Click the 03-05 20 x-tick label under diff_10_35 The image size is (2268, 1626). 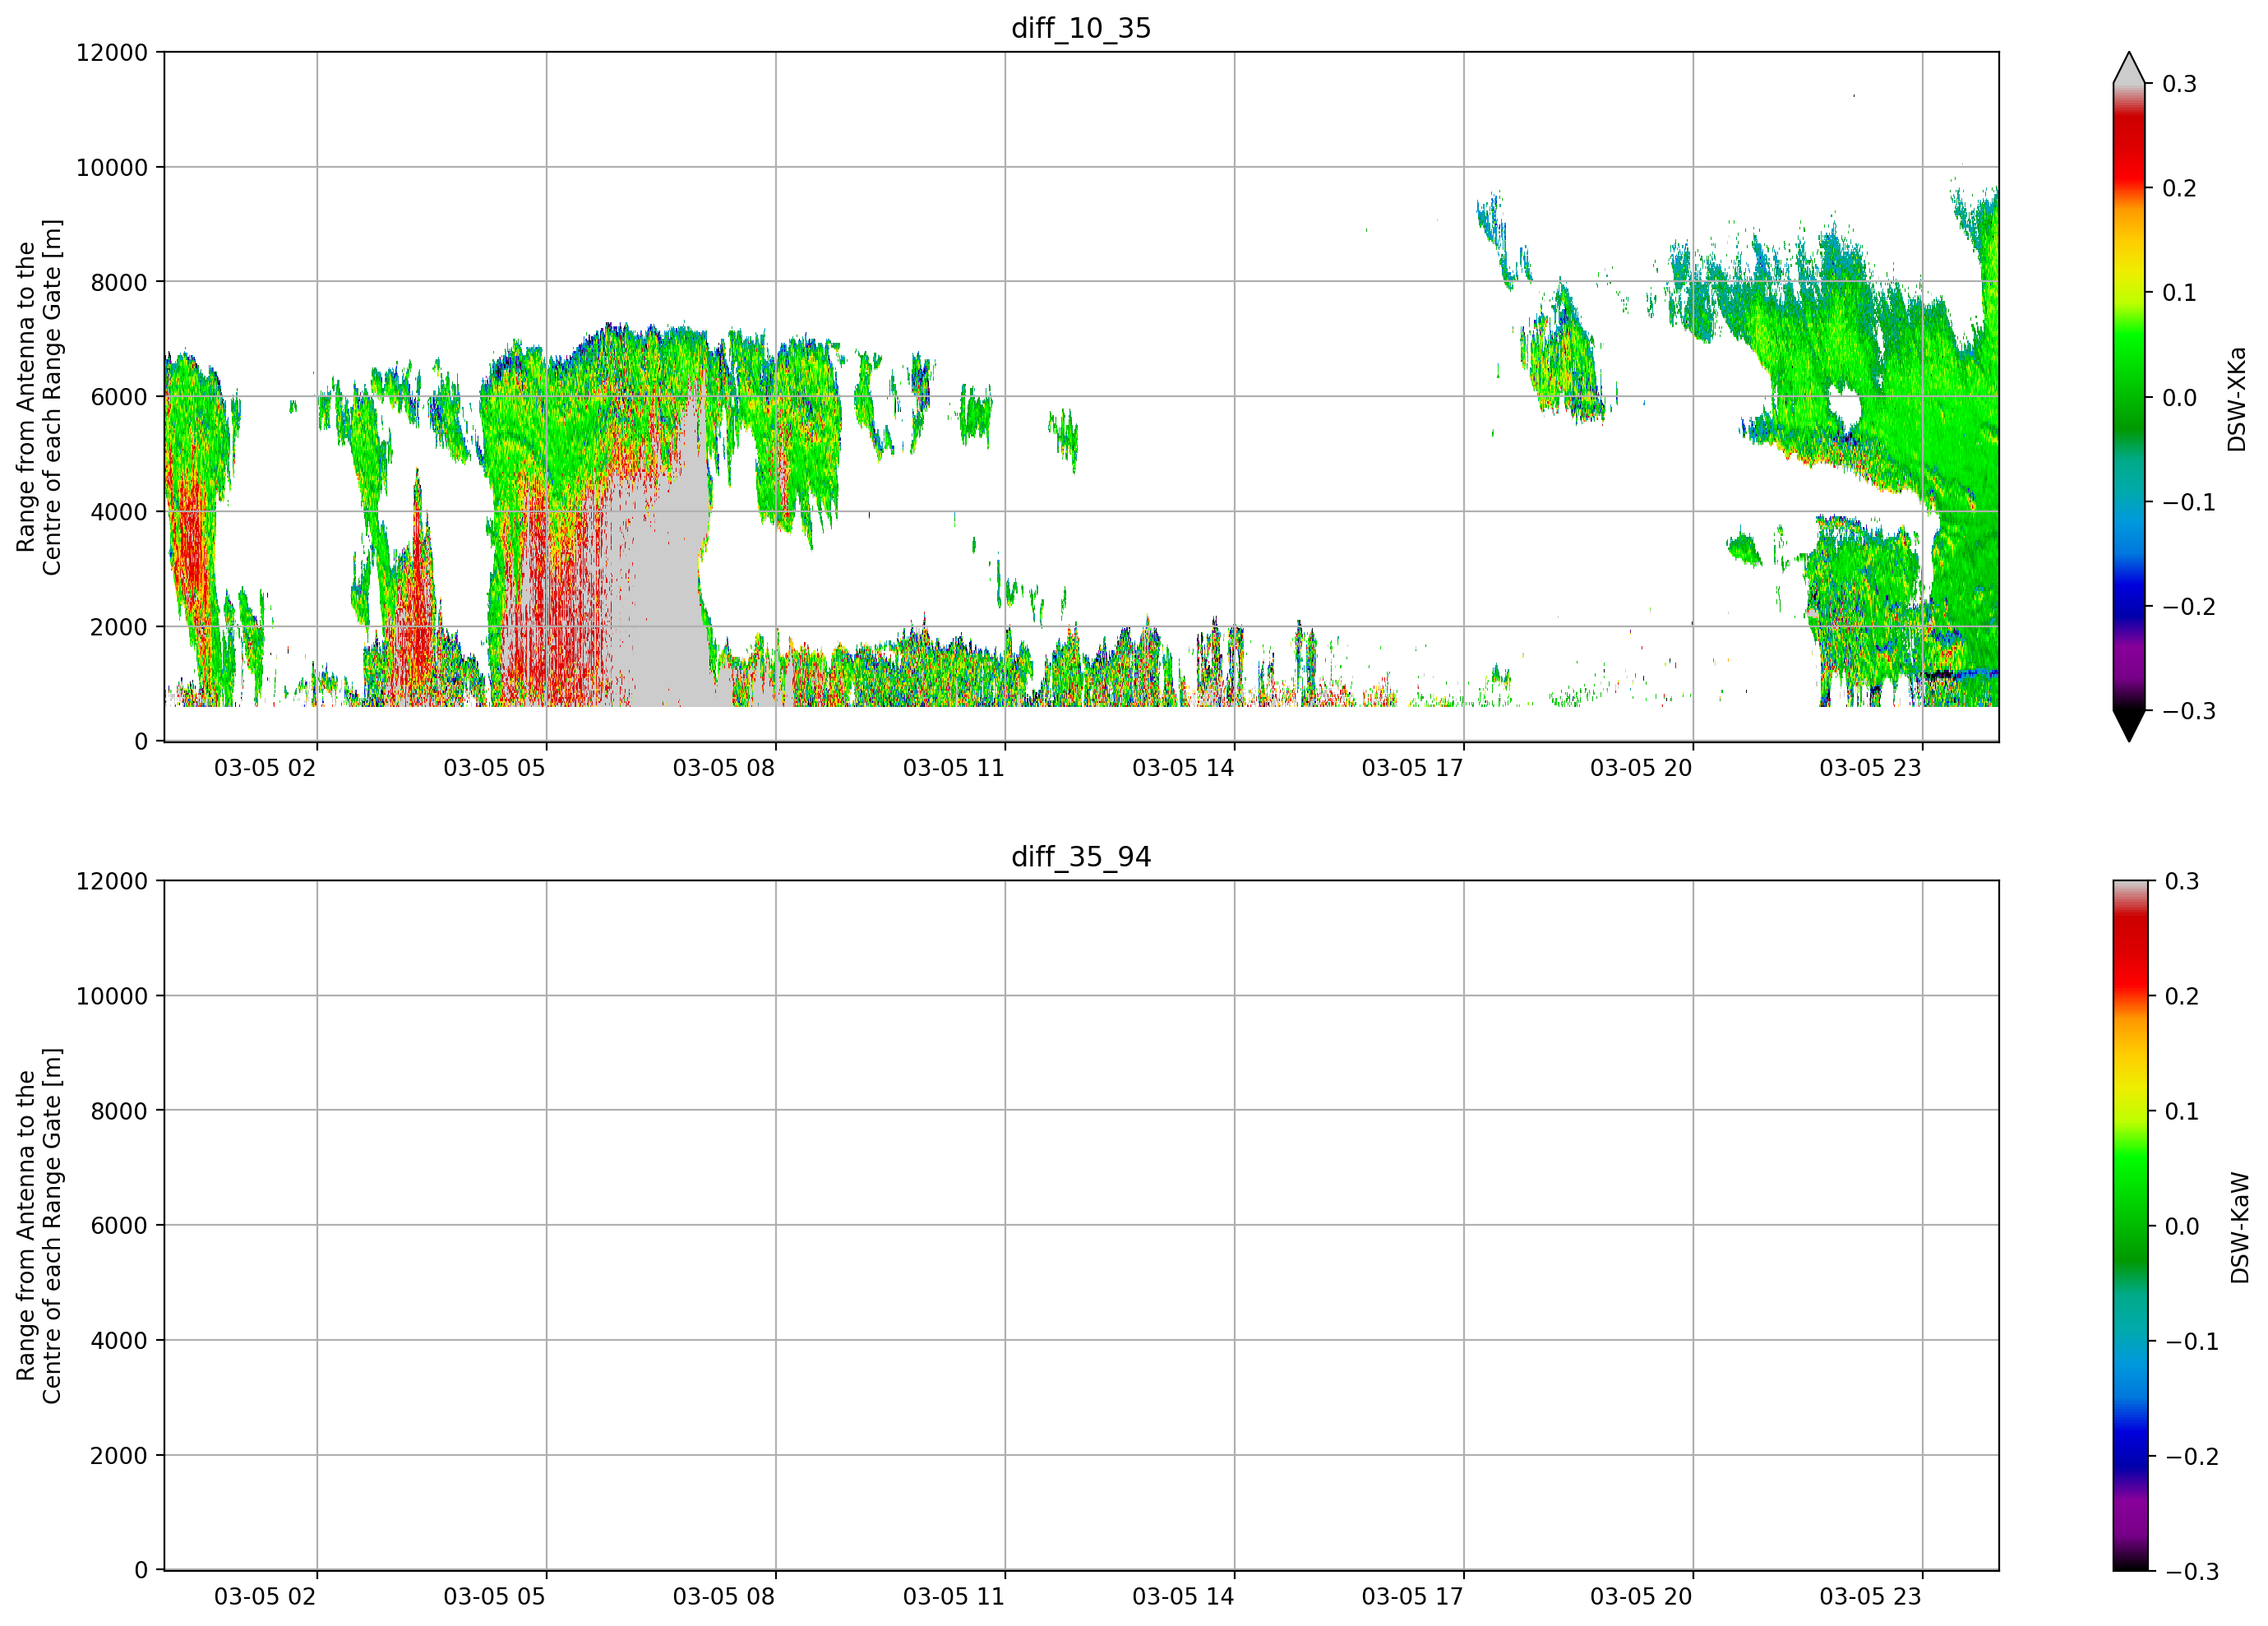click(x=1641, y=768)
